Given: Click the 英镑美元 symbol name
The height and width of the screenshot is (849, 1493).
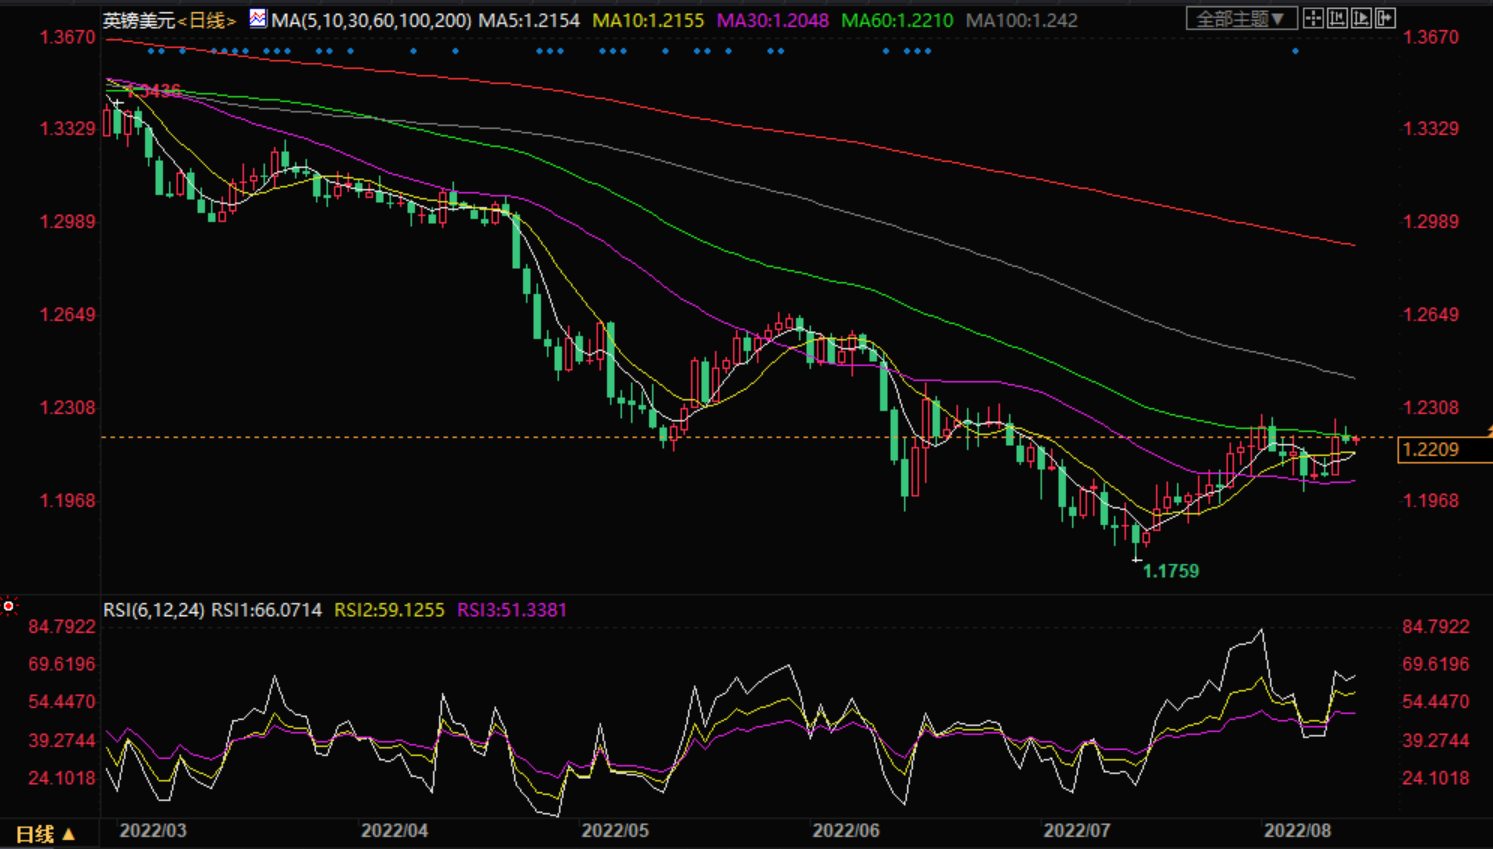Looking at the screenshot, I should [139, 20].
